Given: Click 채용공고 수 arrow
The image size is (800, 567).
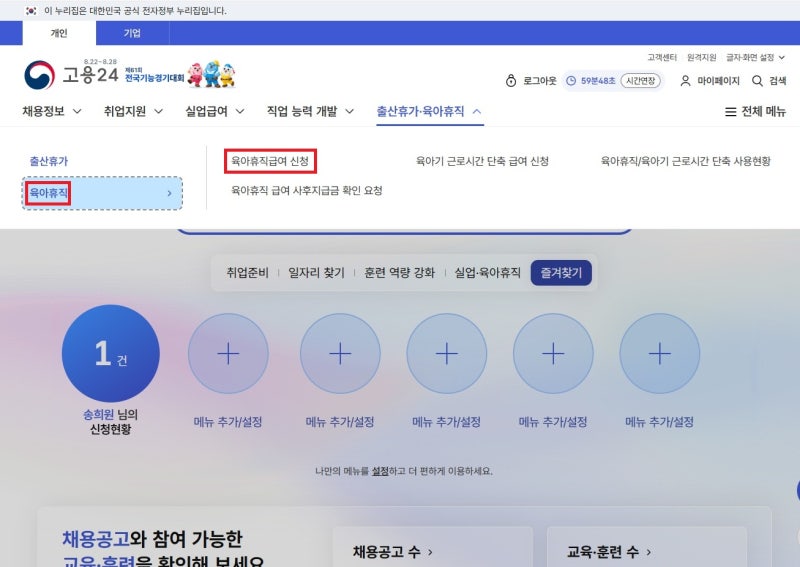Looking at the screenshot, I should (430, 552).
